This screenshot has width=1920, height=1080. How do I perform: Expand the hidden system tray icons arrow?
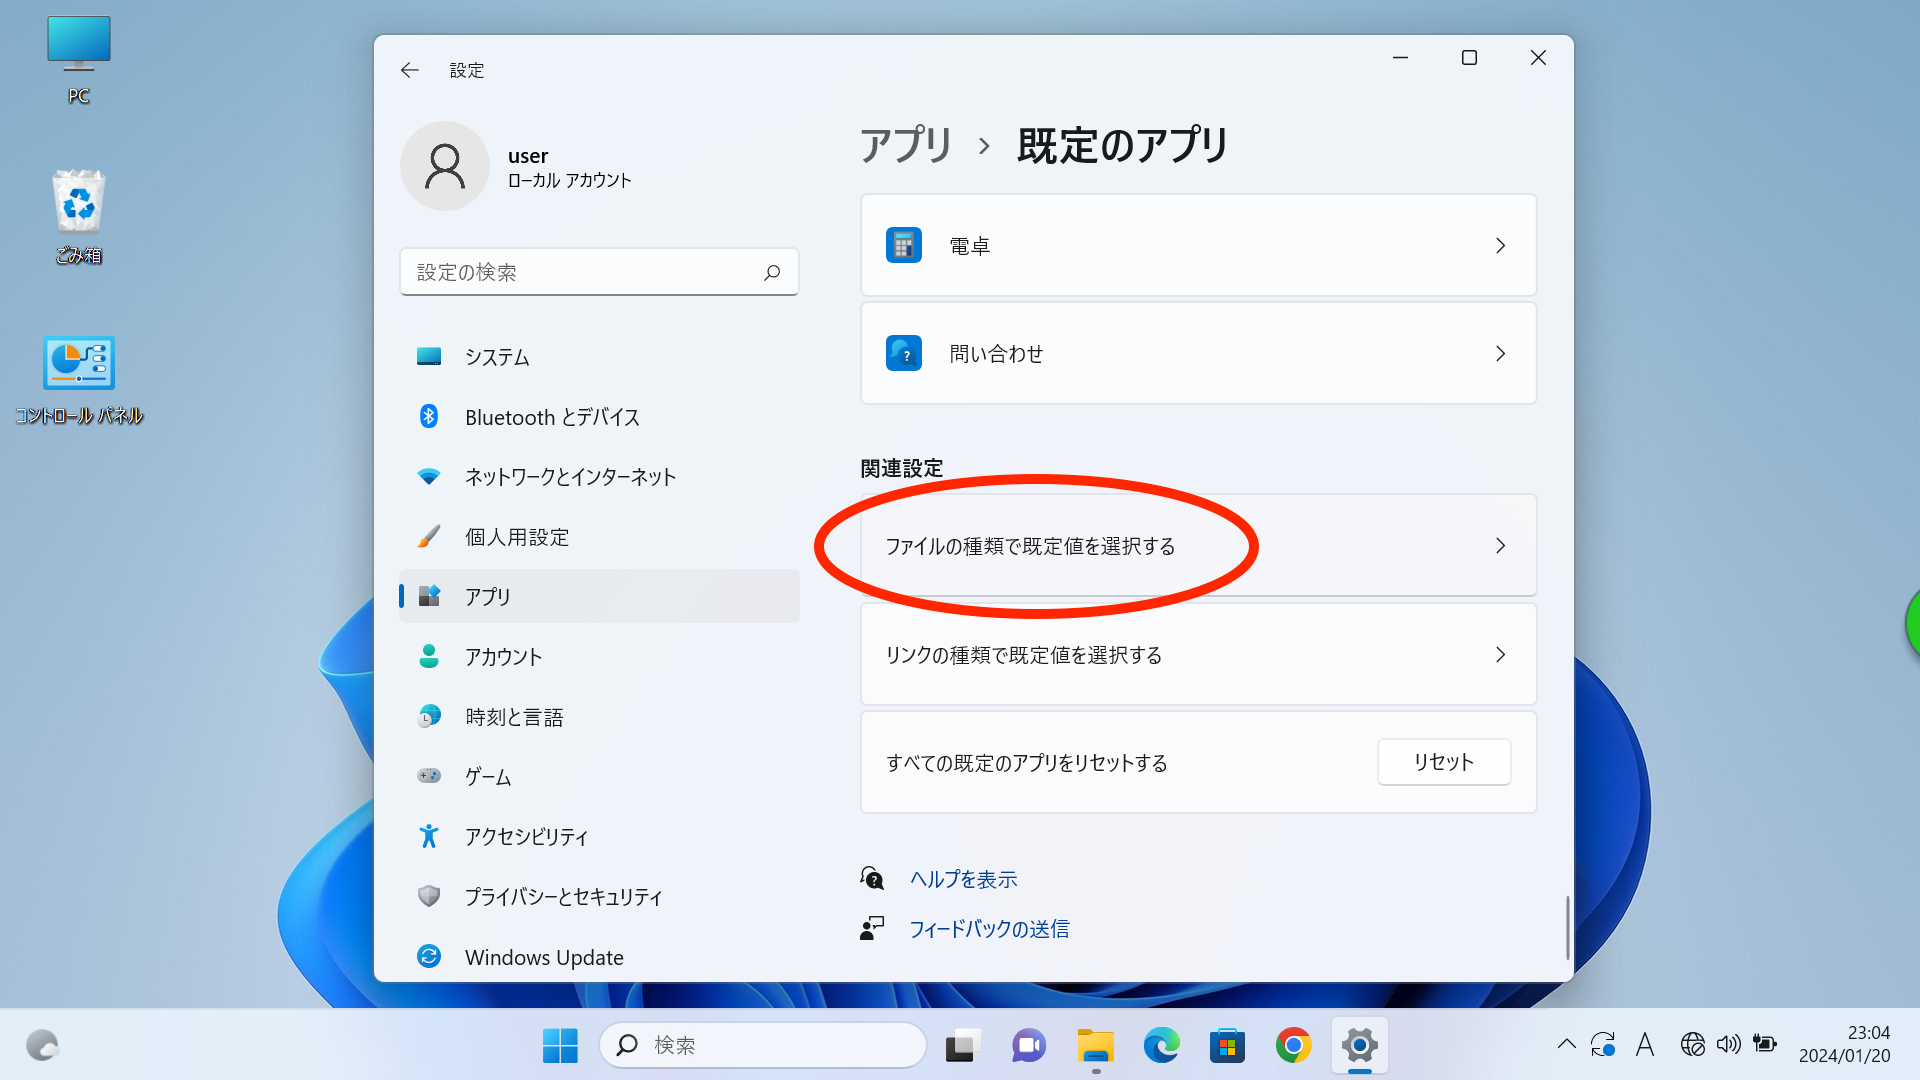coord(1566,1045)
